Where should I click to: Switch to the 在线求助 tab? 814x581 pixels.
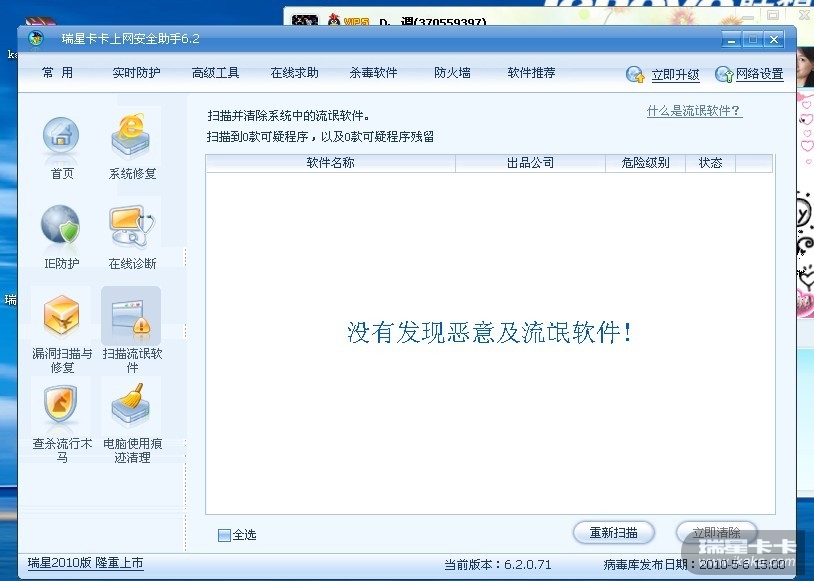pyautogui.click(x=294, y=73)
